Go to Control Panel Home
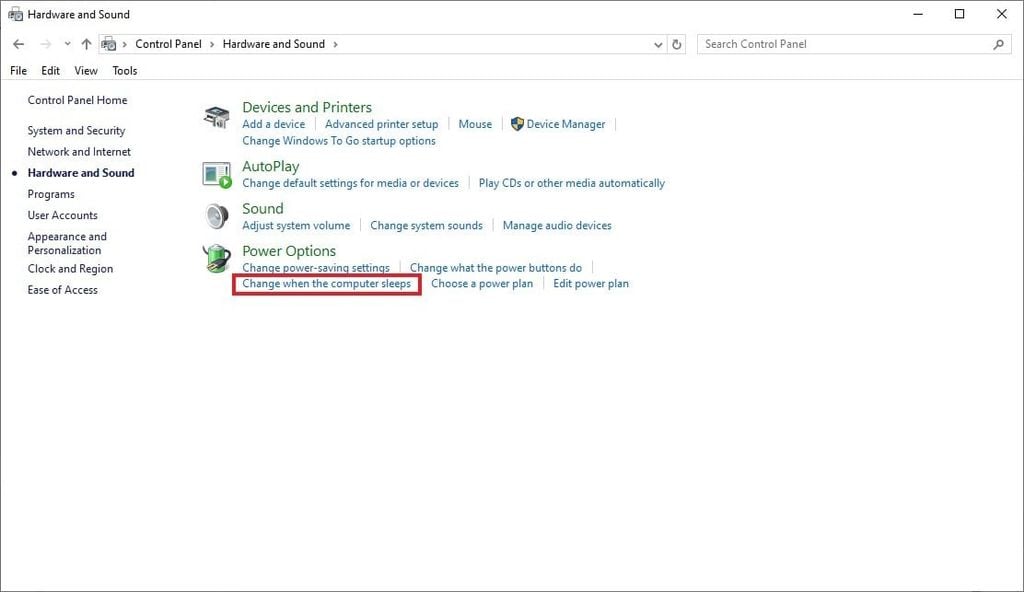 point(77,100)
